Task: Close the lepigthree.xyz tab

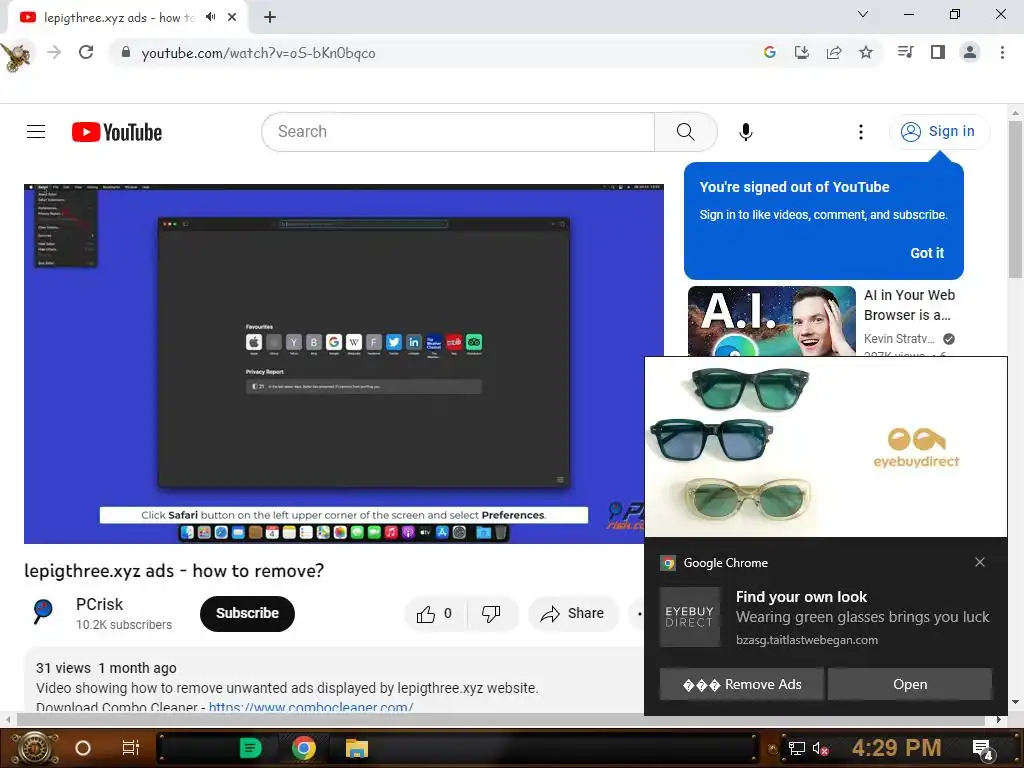Action: click(232, 17)
